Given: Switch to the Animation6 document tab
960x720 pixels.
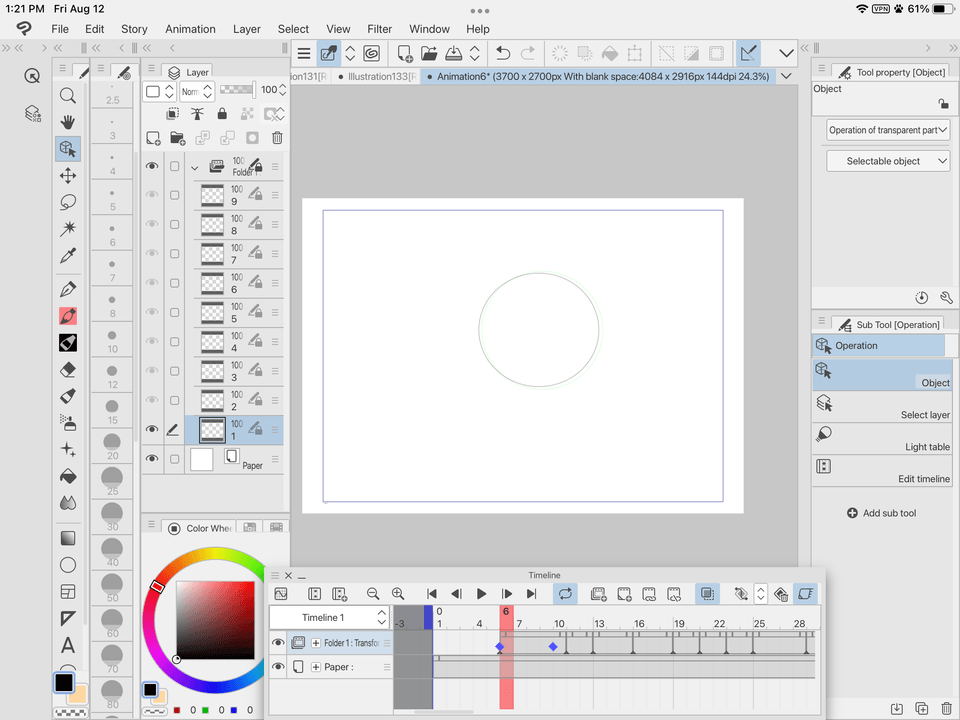Looking at the screenshot, I should click(599, 77).
